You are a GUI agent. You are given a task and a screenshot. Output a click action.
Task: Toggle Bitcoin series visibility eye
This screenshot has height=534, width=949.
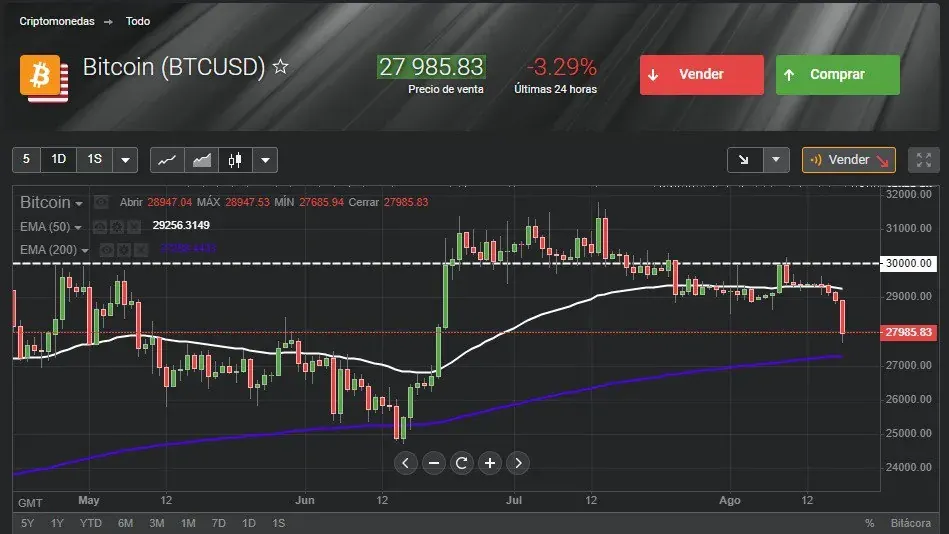pos(101,202)
